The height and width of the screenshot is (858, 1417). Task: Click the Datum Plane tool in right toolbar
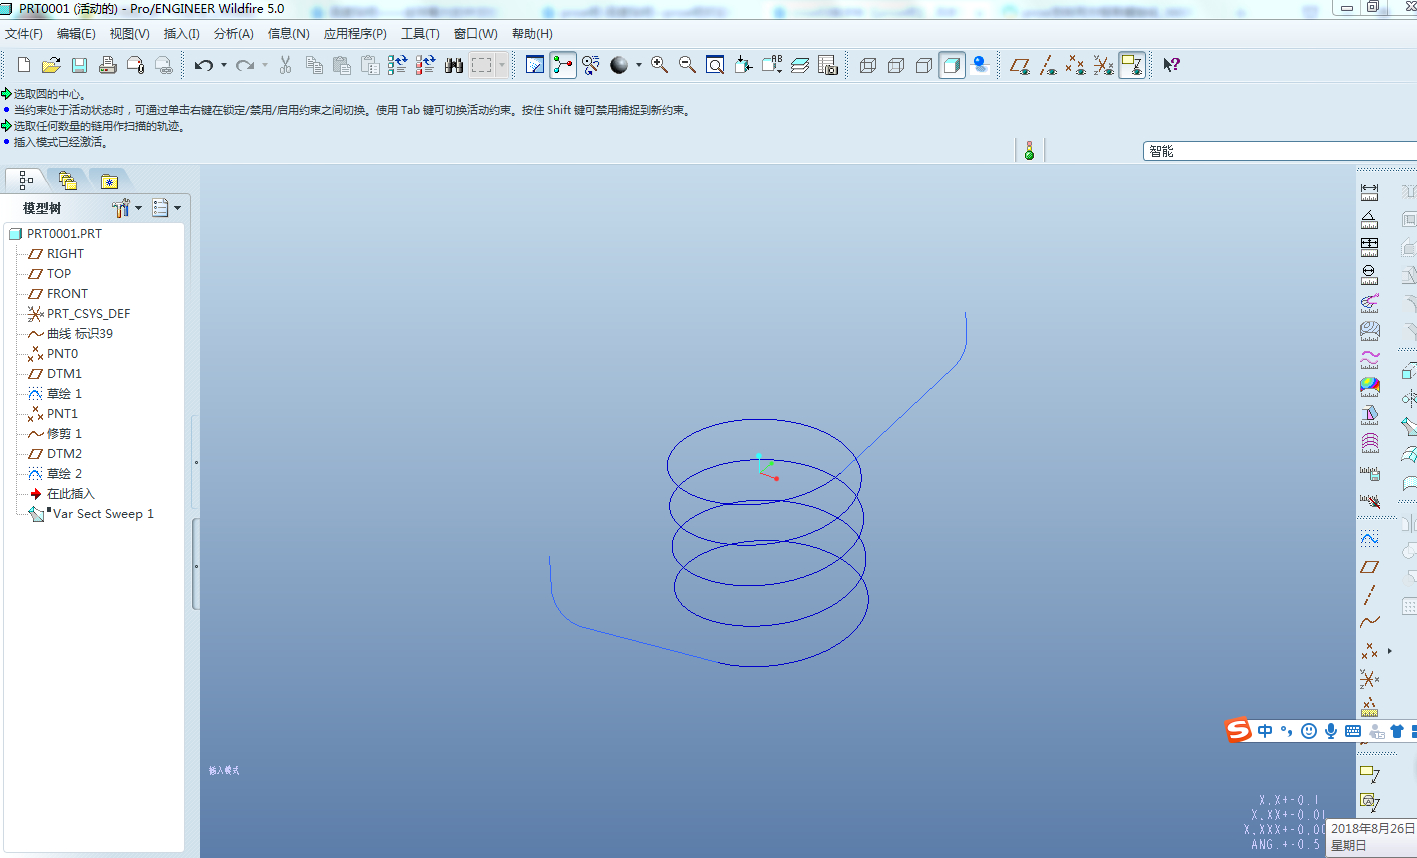(x=1369, y=567)
